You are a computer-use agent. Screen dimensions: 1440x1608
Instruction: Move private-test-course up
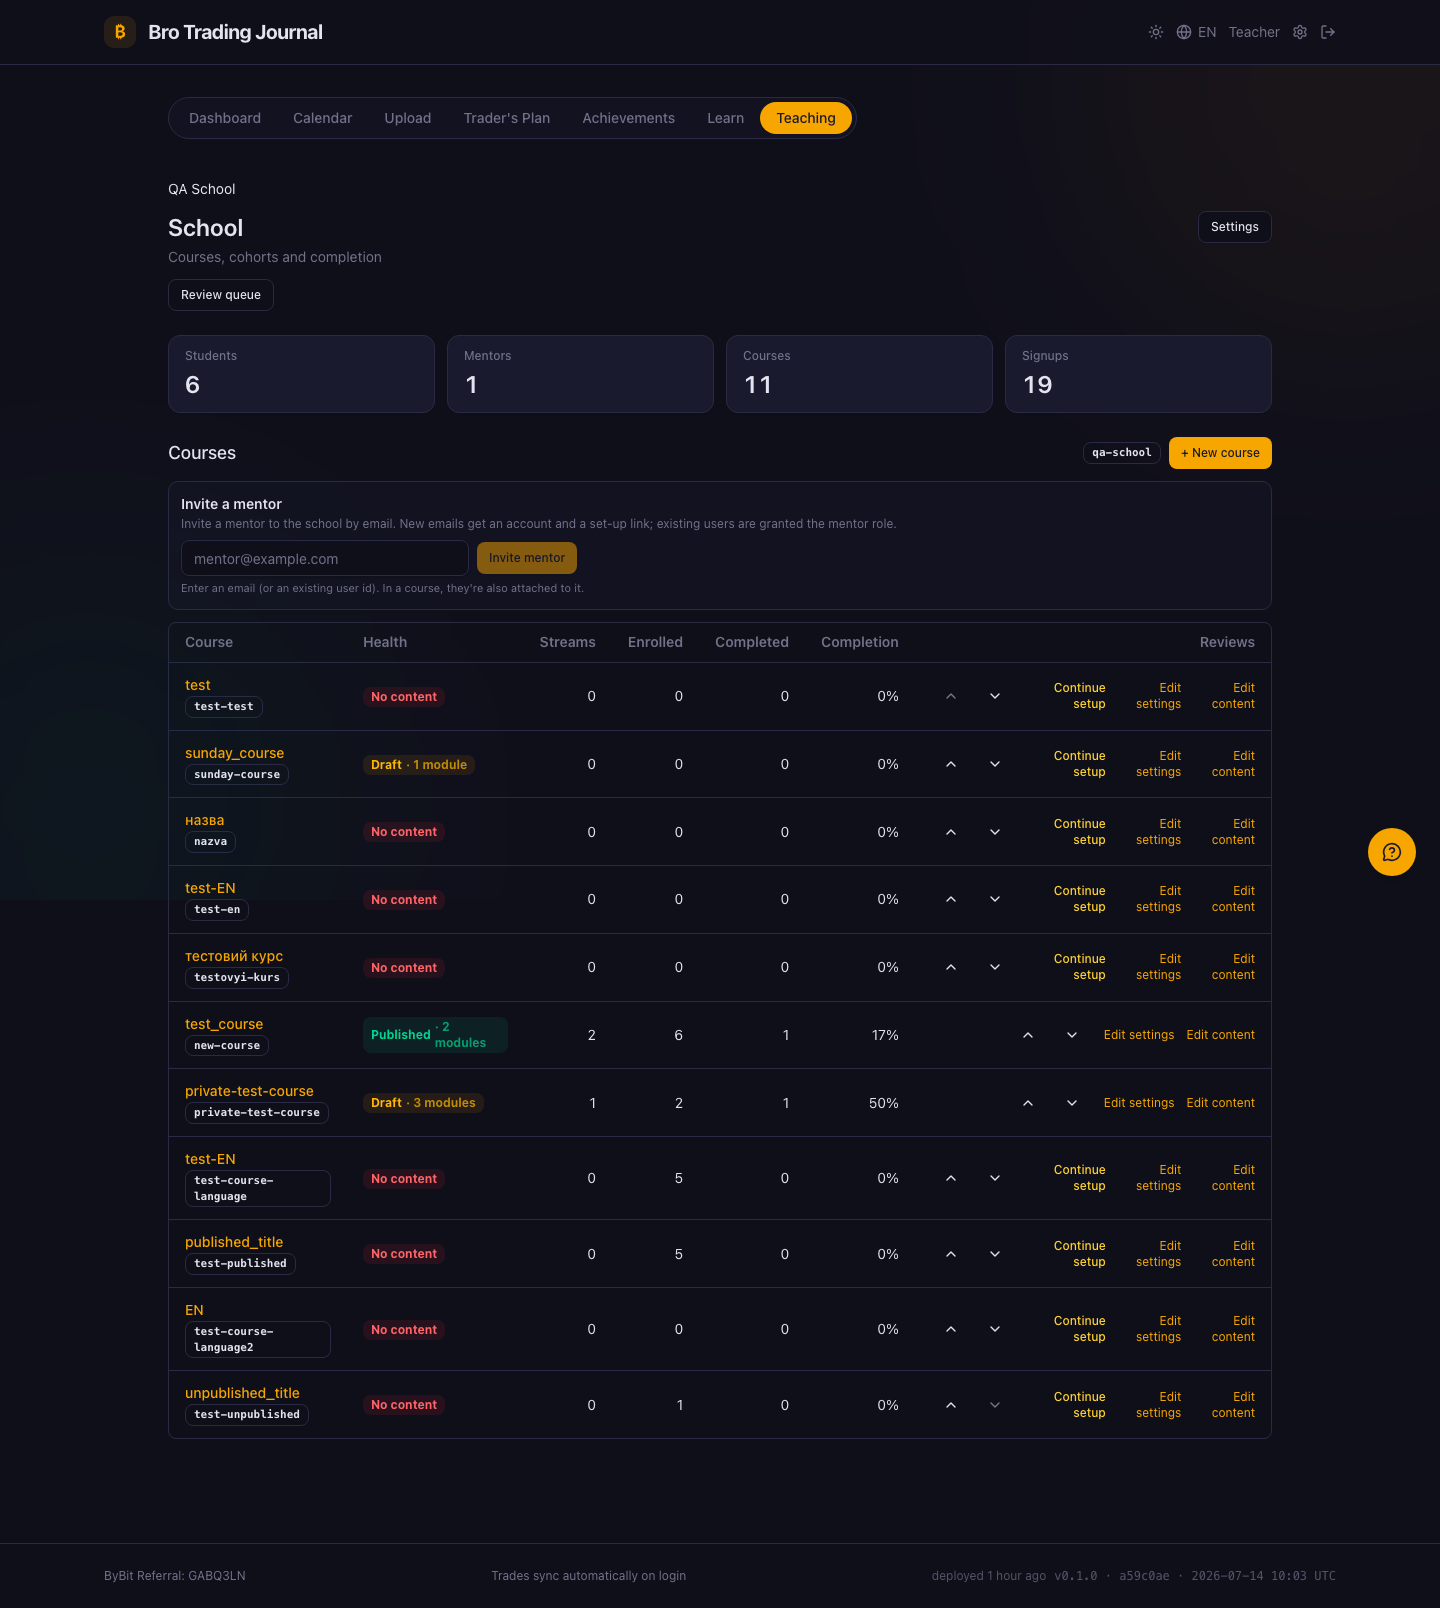coord(1028,1103)
